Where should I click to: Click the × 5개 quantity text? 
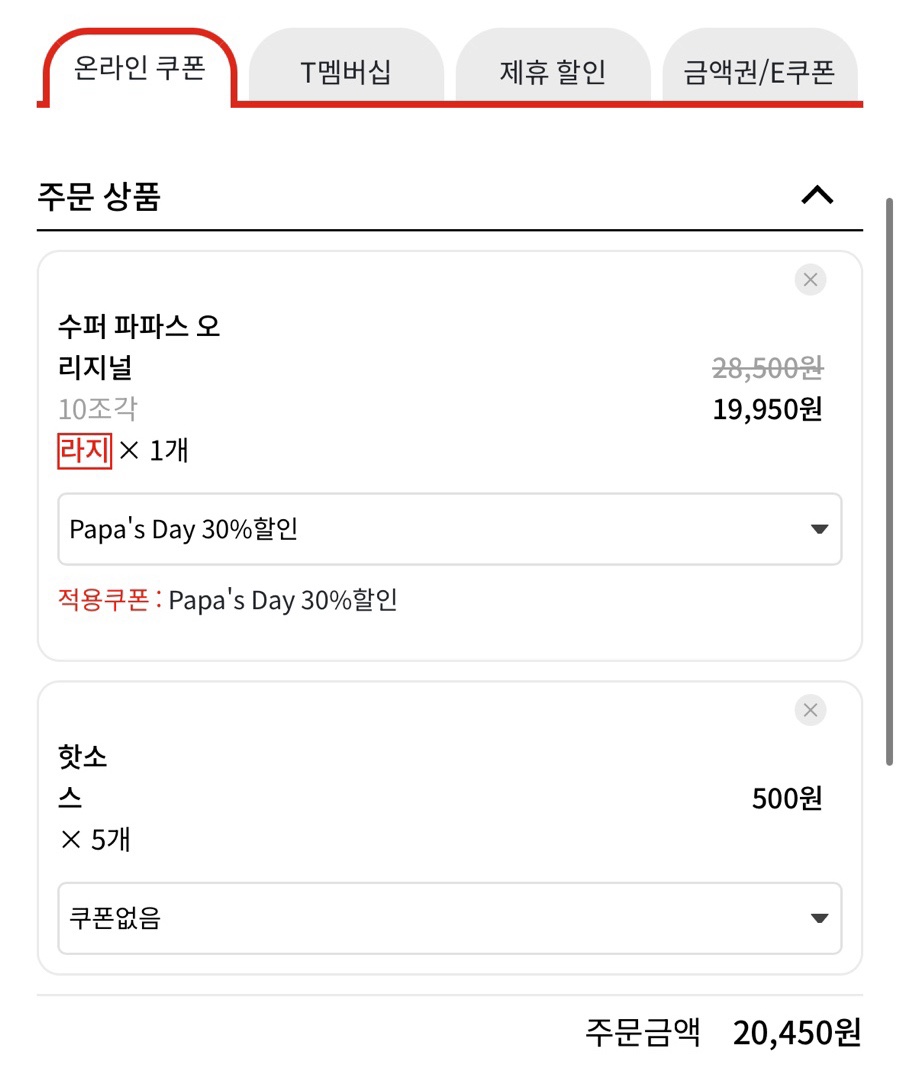[x=95, y=839]
